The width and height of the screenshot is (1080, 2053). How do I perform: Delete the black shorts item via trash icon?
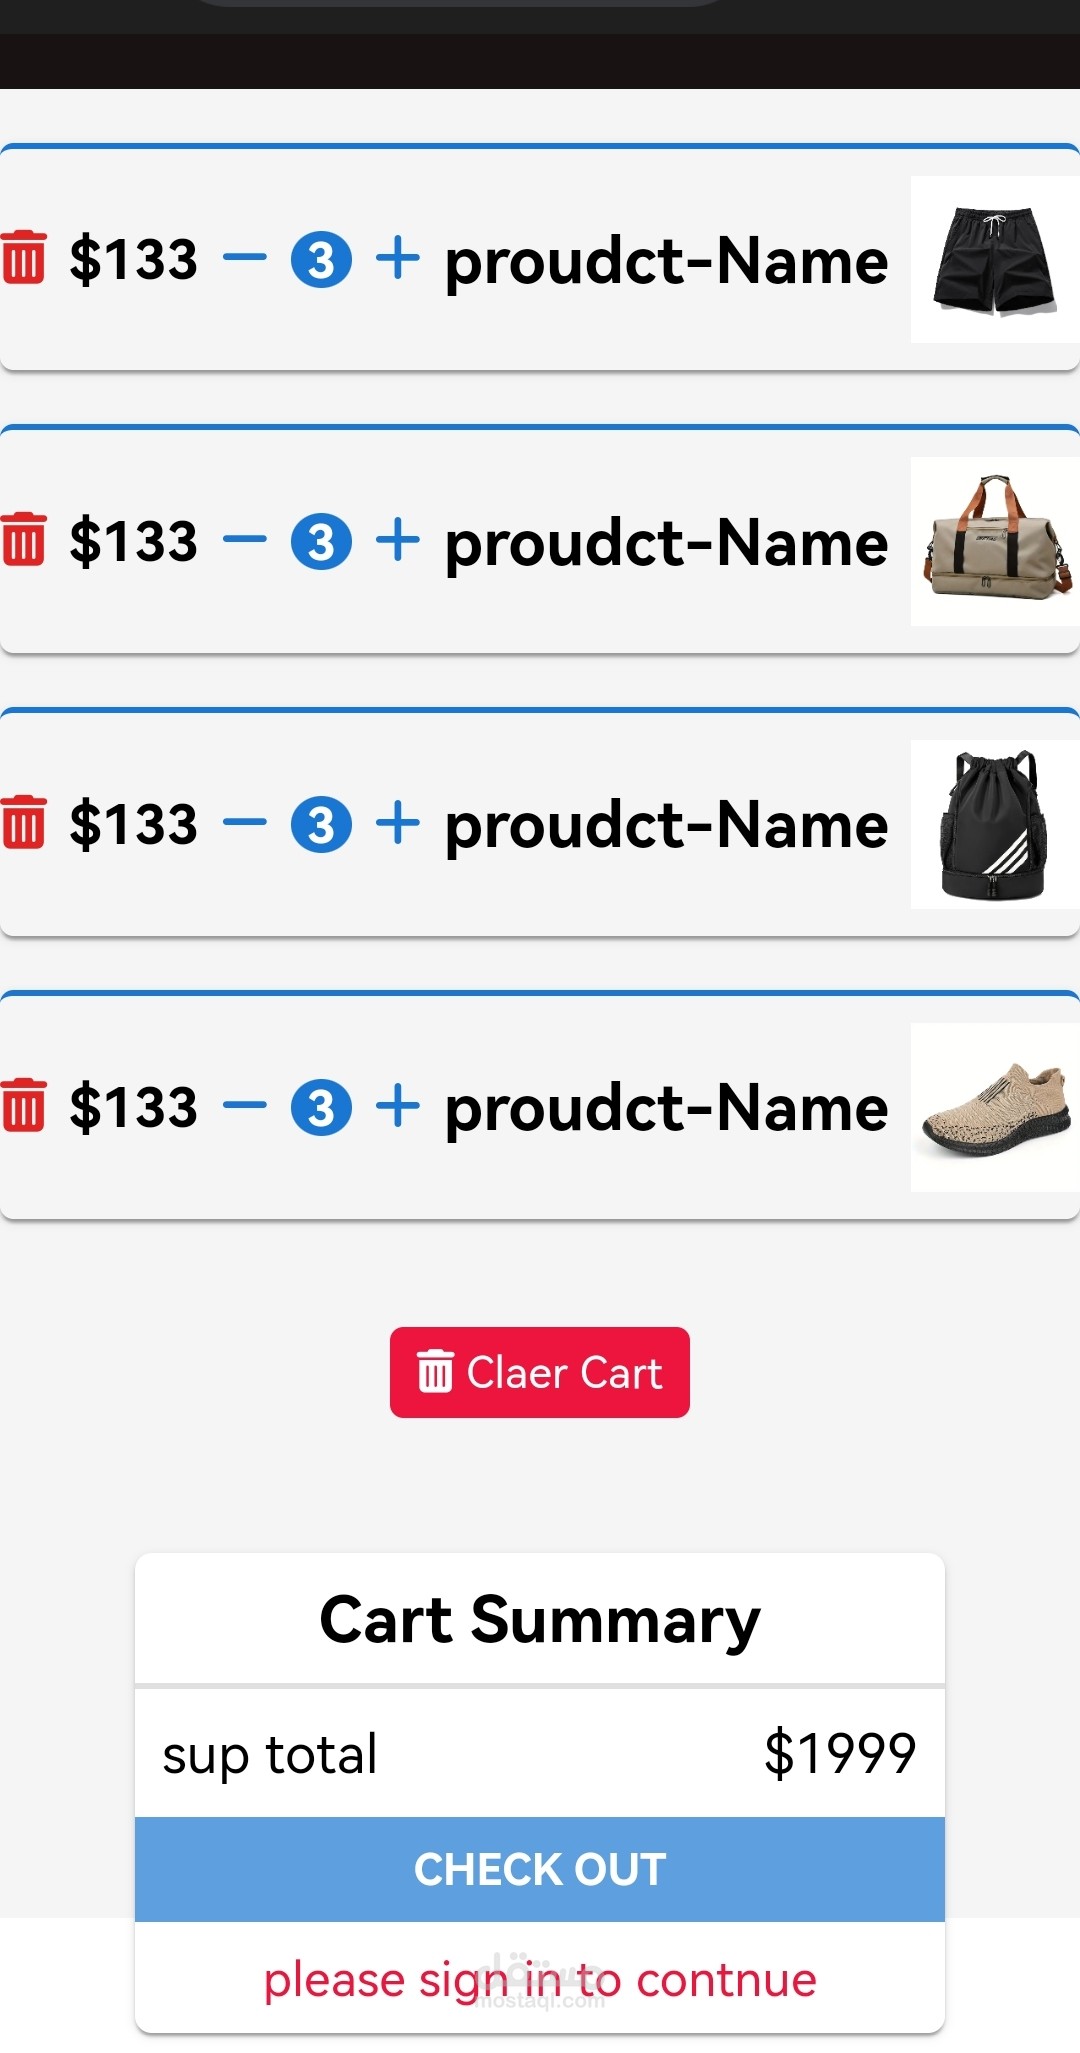[x=23, y=258]
